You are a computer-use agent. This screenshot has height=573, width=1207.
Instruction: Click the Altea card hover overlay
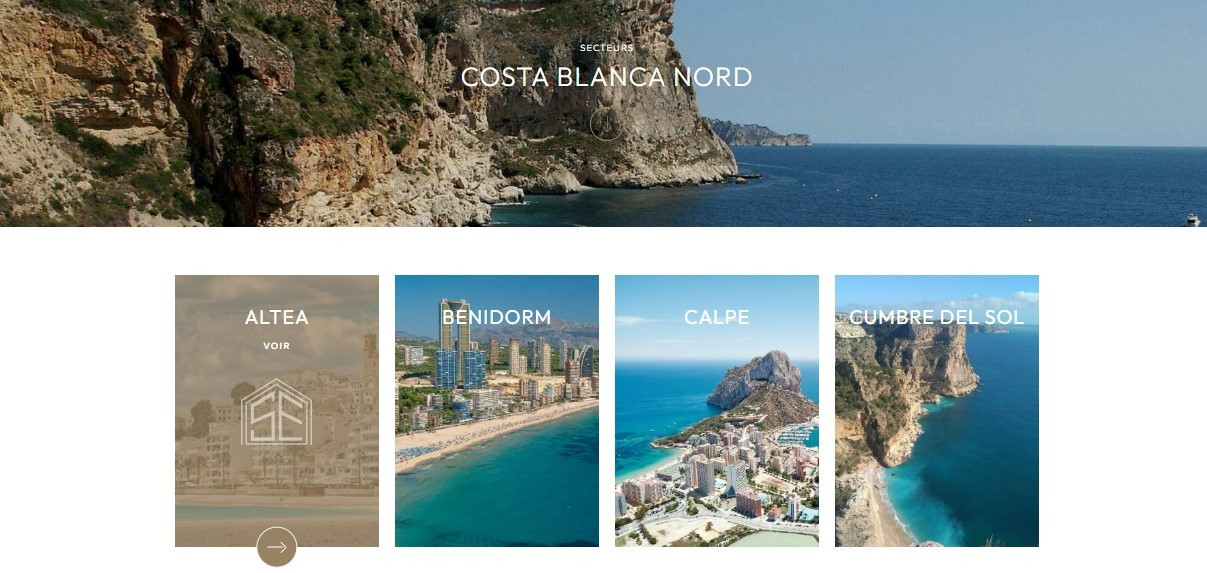(x=277, y=411)
